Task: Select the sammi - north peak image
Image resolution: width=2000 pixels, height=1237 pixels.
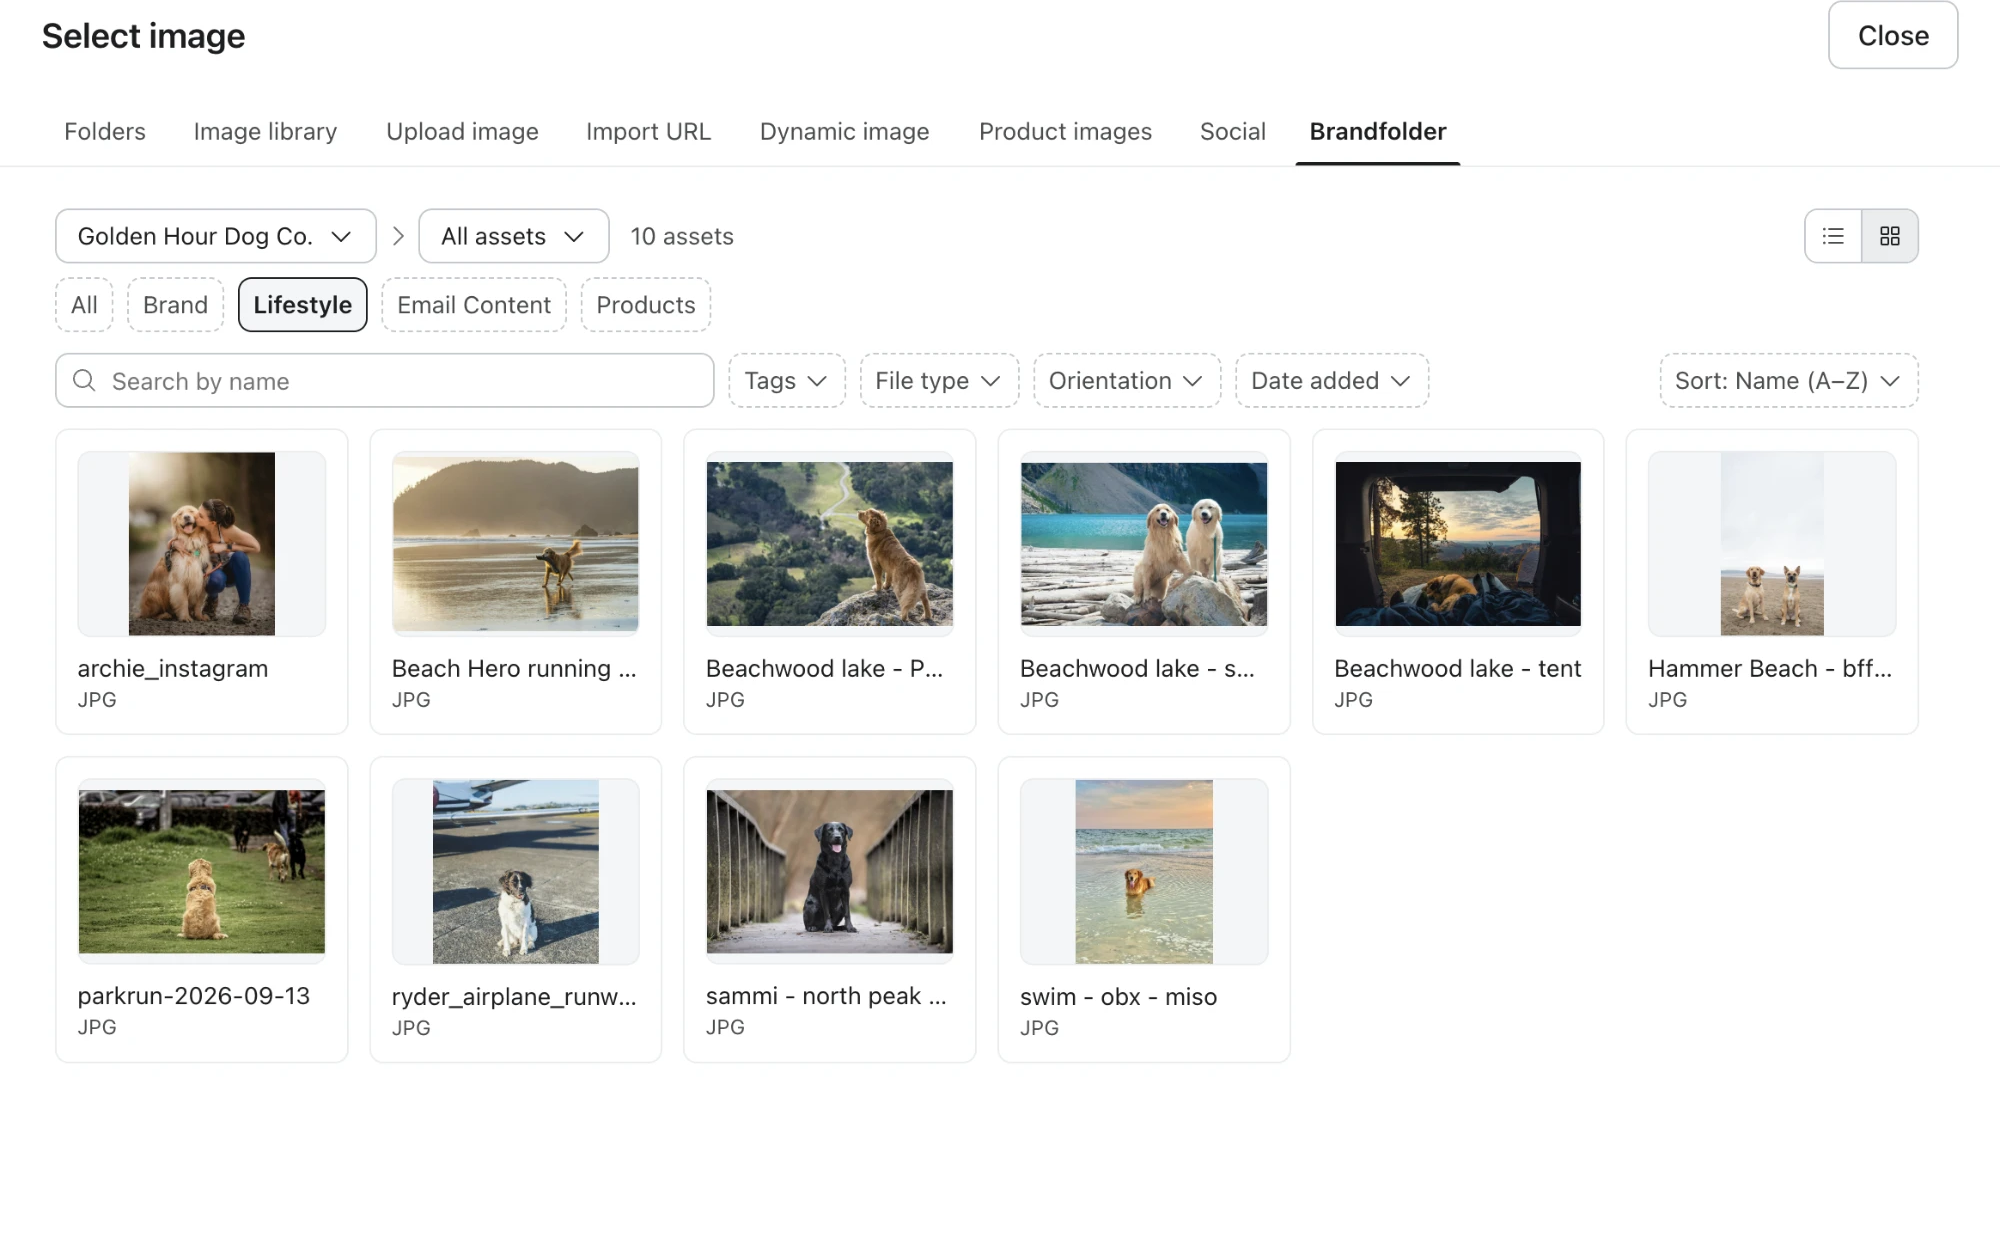Action: coord(830,872)
